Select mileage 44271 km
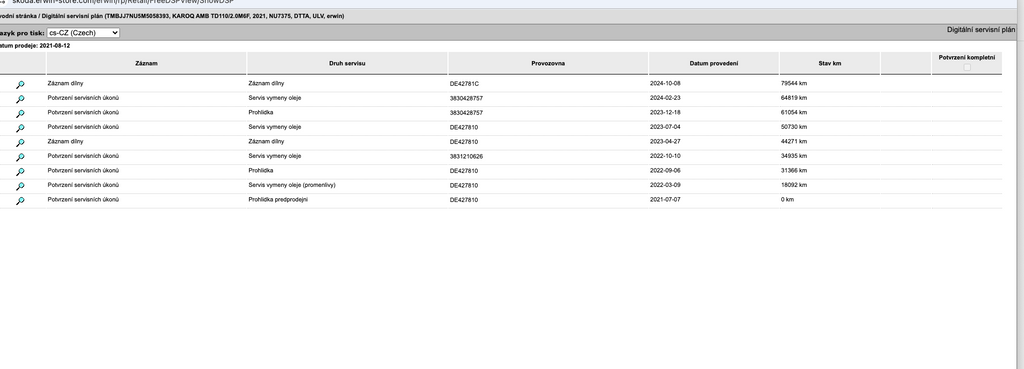 pyautogui.click(x=794, y=141)
